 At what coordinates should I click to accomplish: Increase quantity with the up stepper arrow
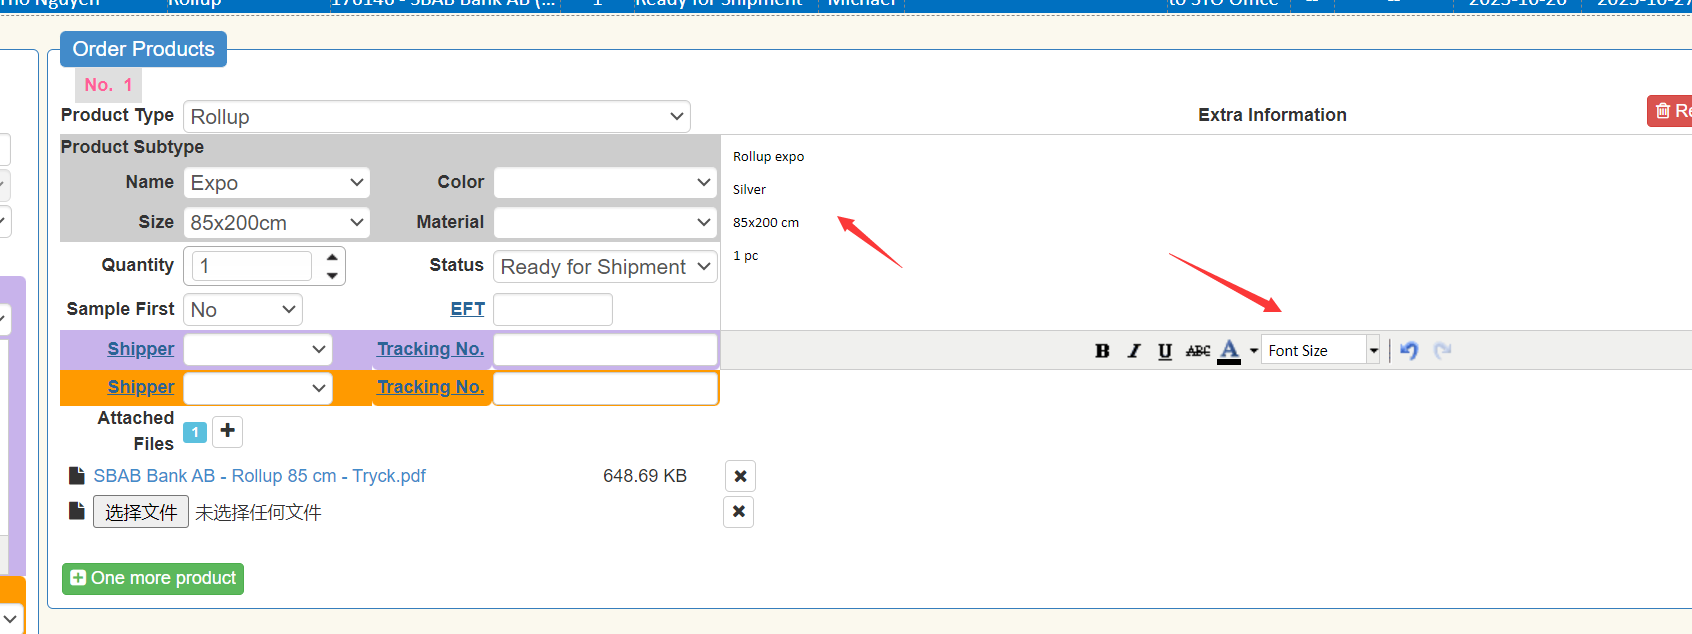(x=332, y=257)
